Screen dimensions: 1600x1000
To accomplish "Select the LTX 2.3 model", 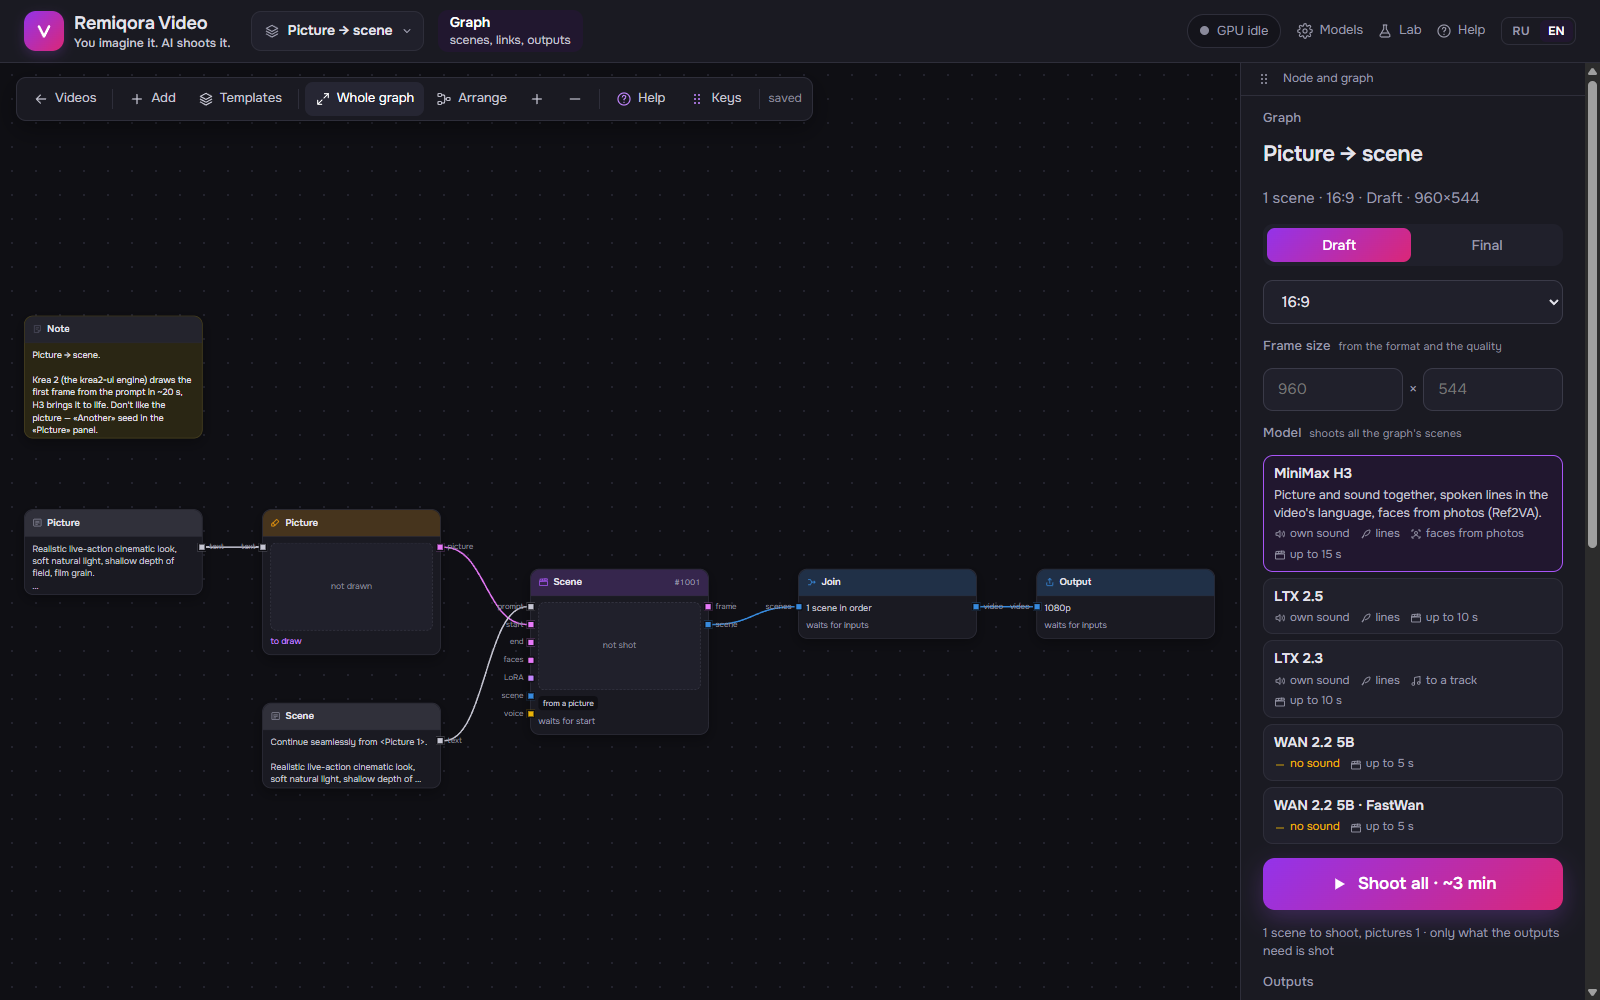I will (x=1413, y=679).
